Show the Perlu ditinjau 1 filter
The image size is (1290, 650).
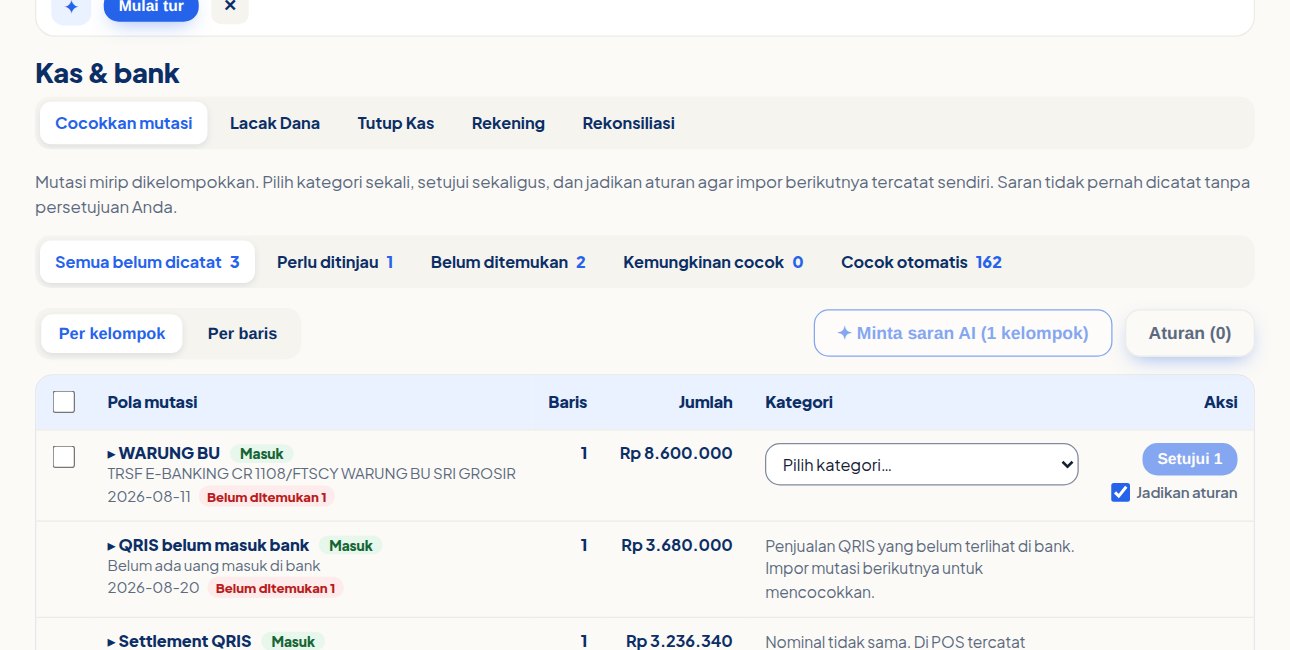click(335, 262)
